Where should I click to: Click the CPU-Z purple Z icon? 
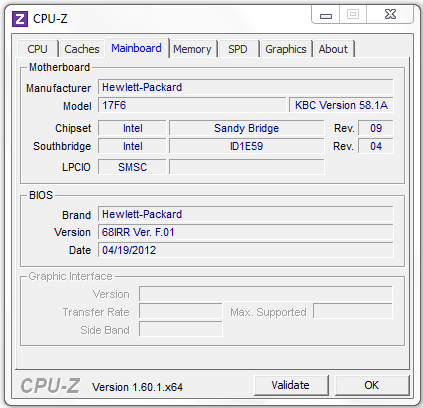coord(20,19)
